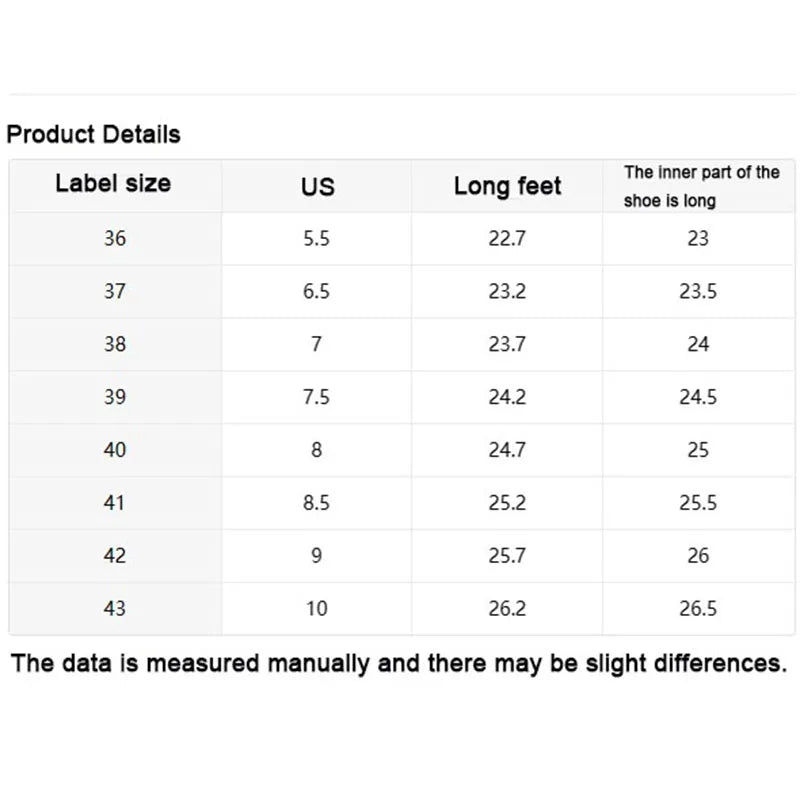This screenshot has height=800, width=800.
Task: Click the 25.2 long feet value
Action: click(507, 503)
